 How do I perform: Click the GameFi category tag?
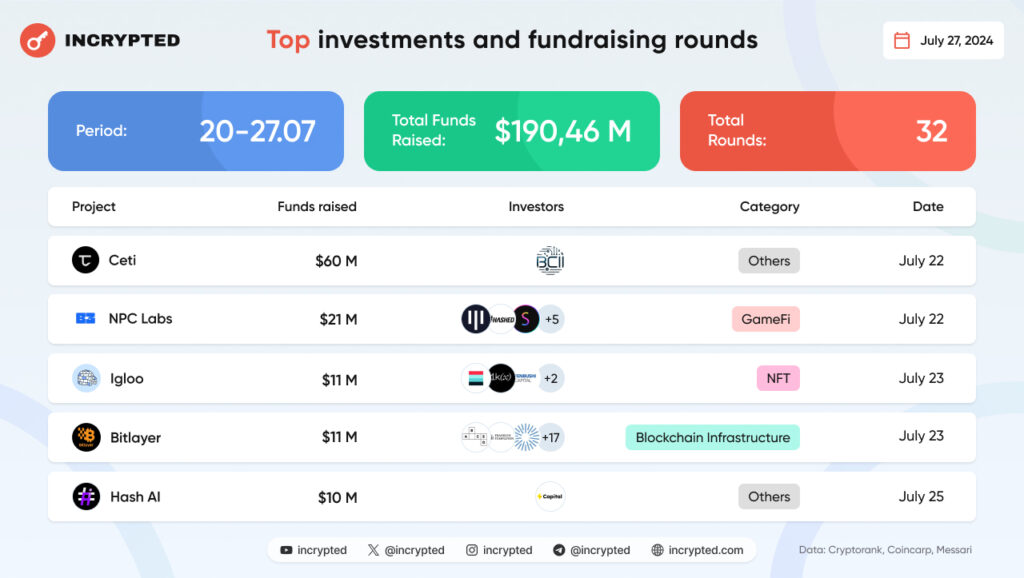[765, 319]
